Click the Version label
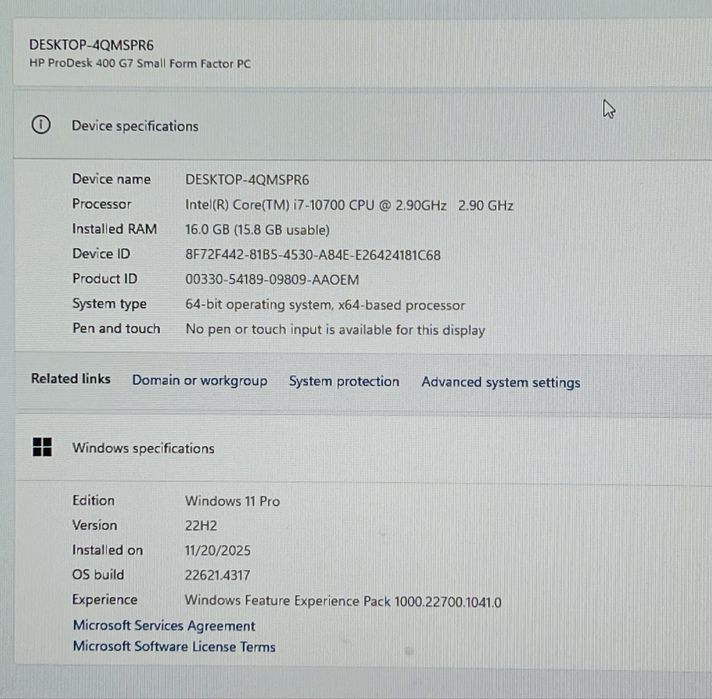 pyautogui.click(x=95, y=525)
